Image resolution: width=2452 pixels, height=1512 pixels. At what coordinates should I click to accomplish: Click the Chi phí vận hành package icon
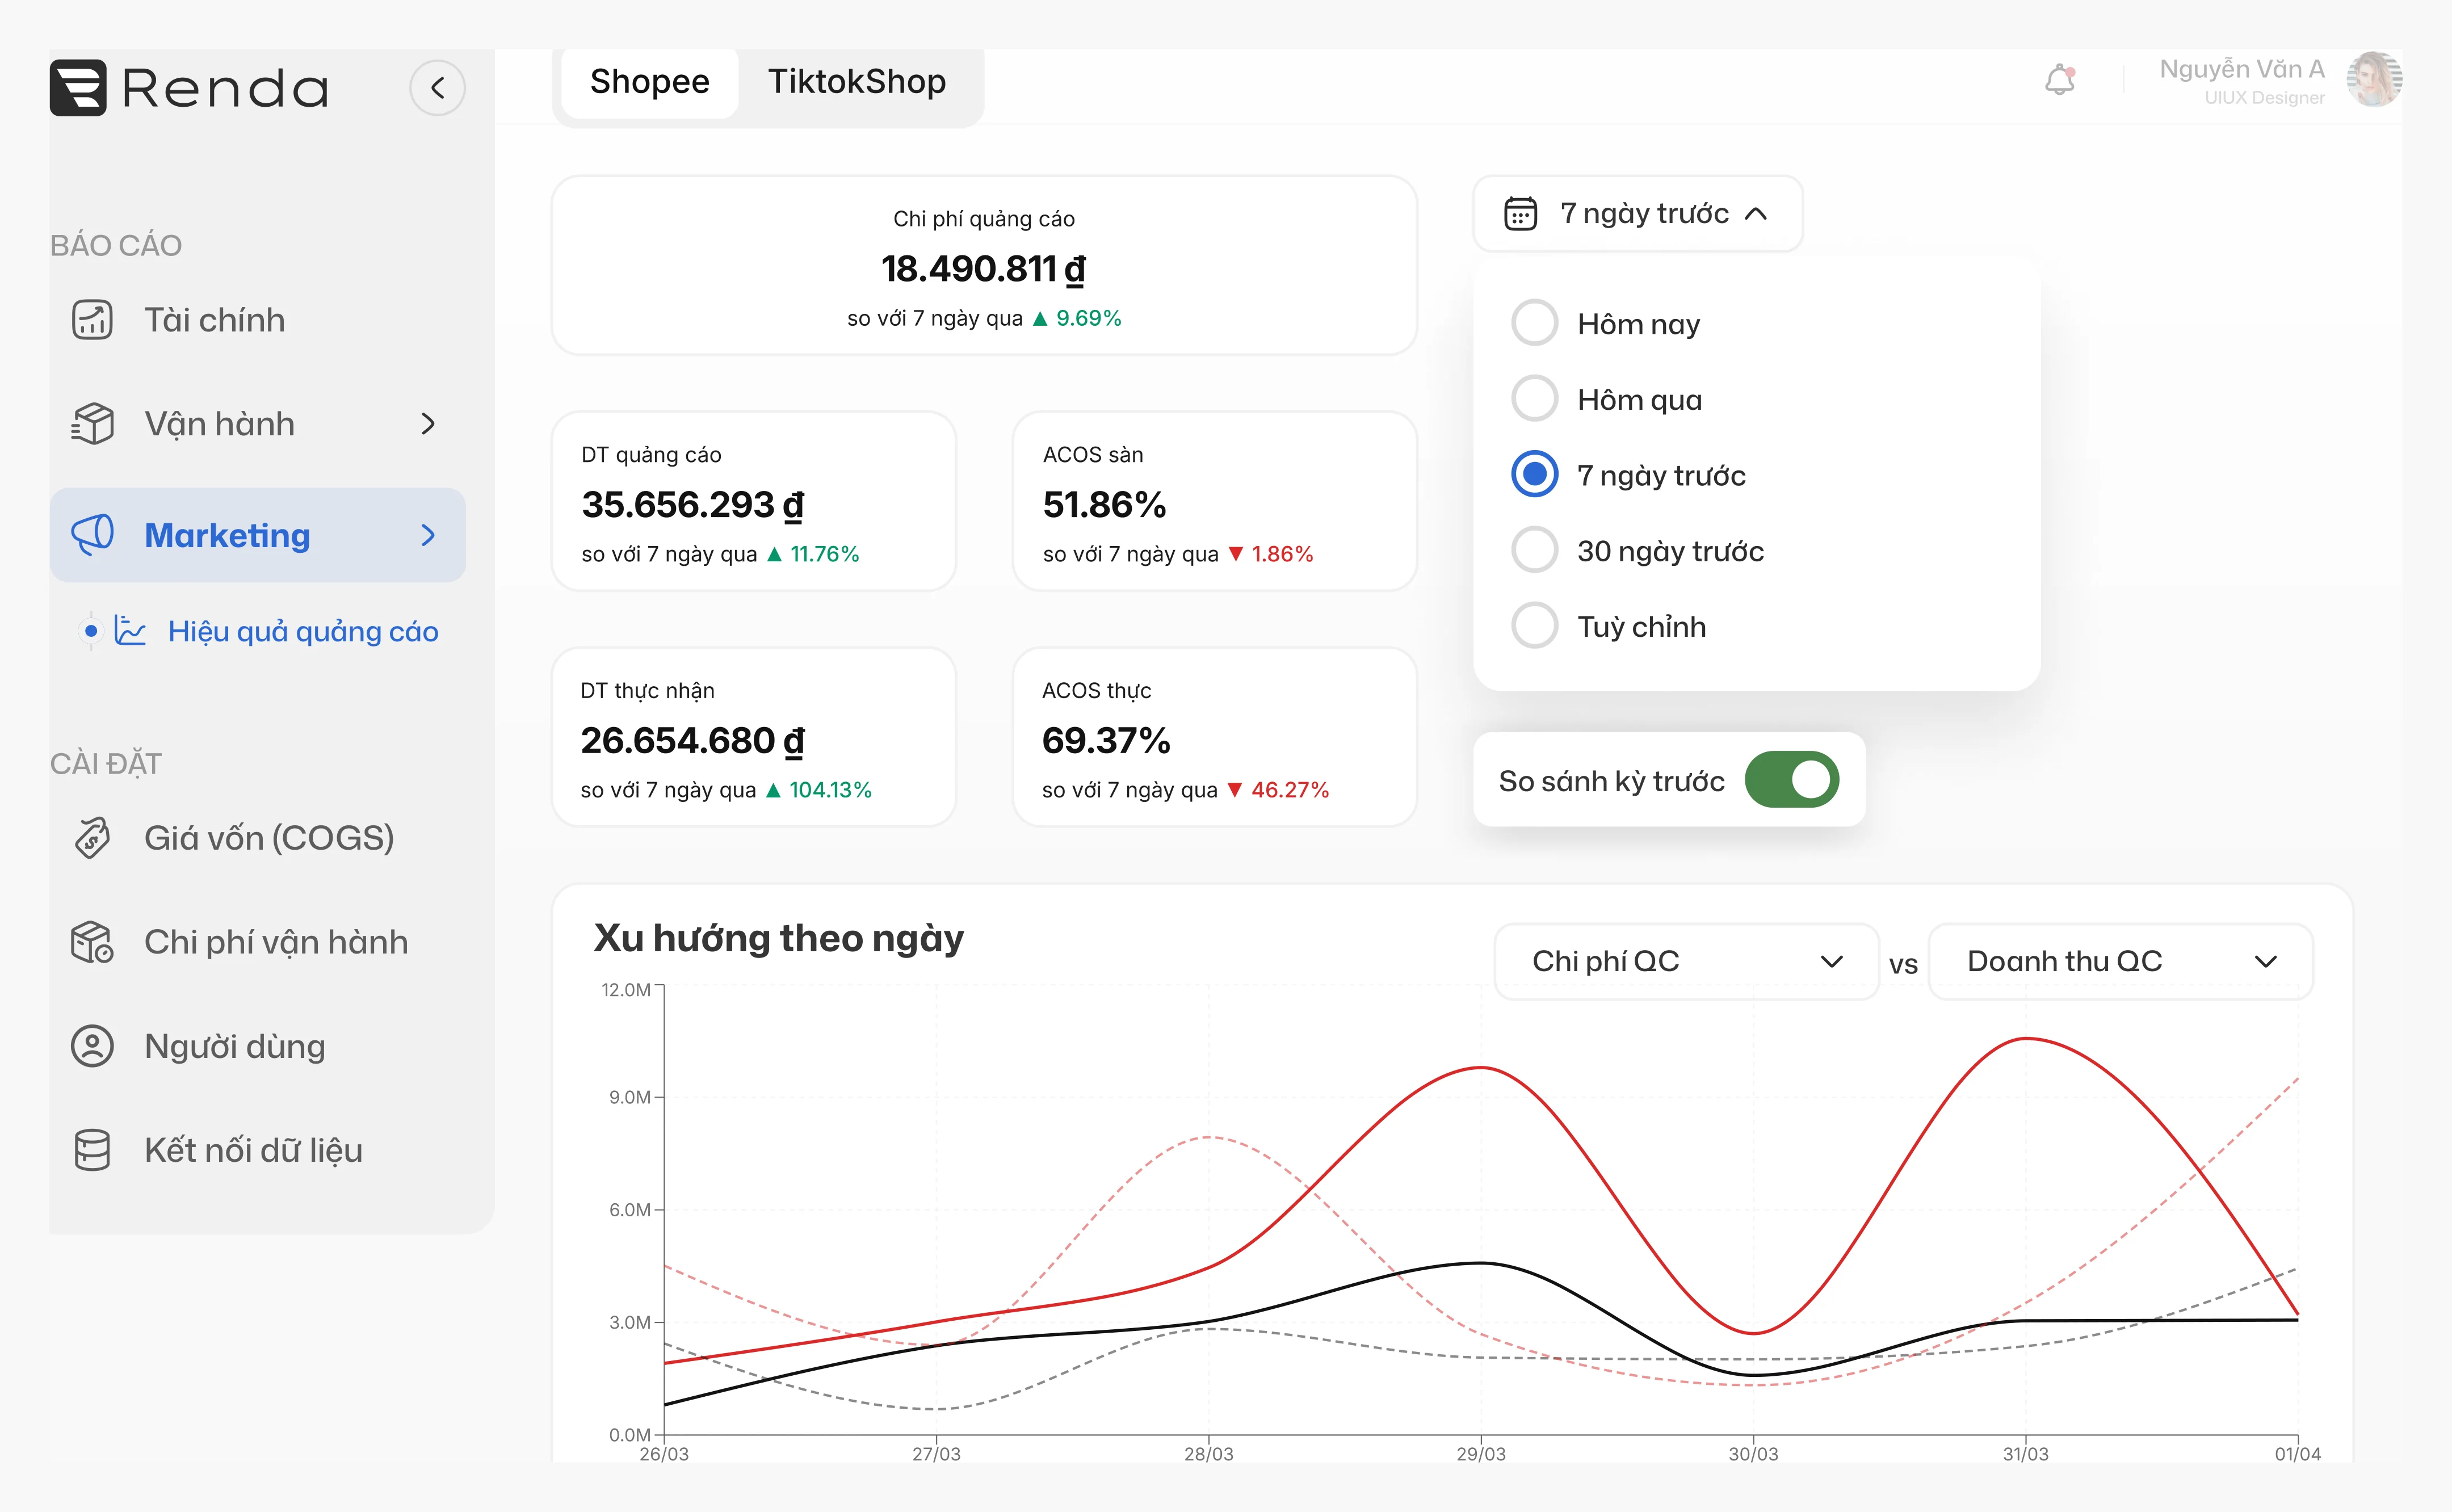92,942
